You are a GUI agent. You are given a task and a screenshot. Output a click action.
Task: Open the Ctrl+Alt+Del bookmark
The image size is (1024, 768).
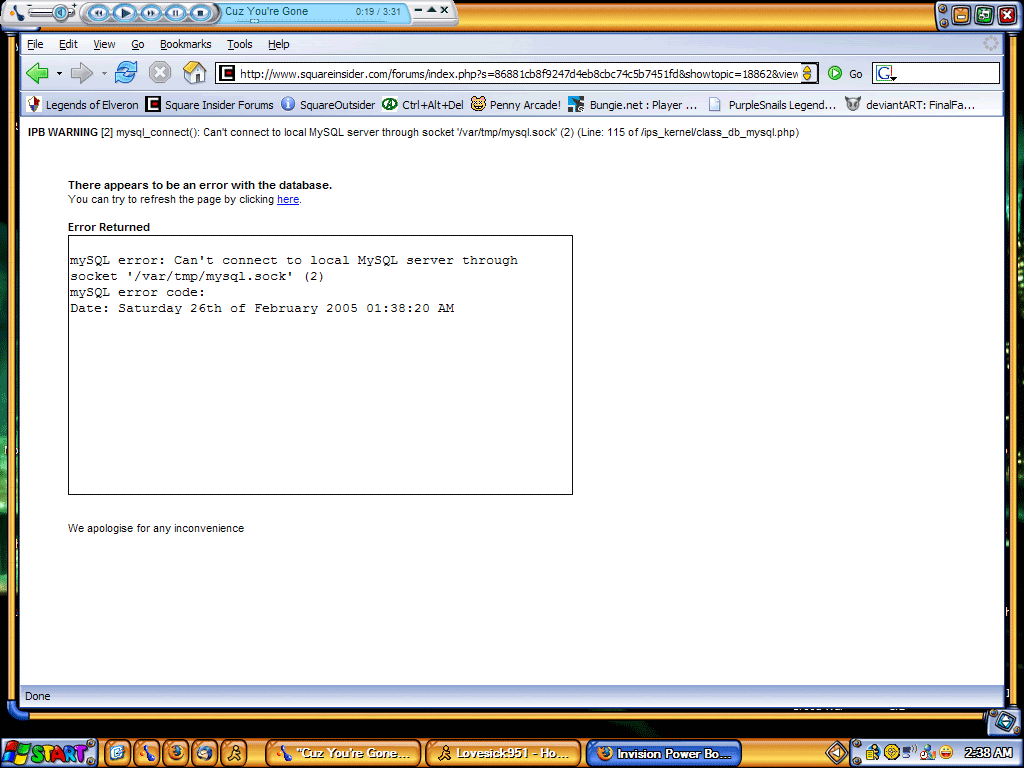(423, 104)
